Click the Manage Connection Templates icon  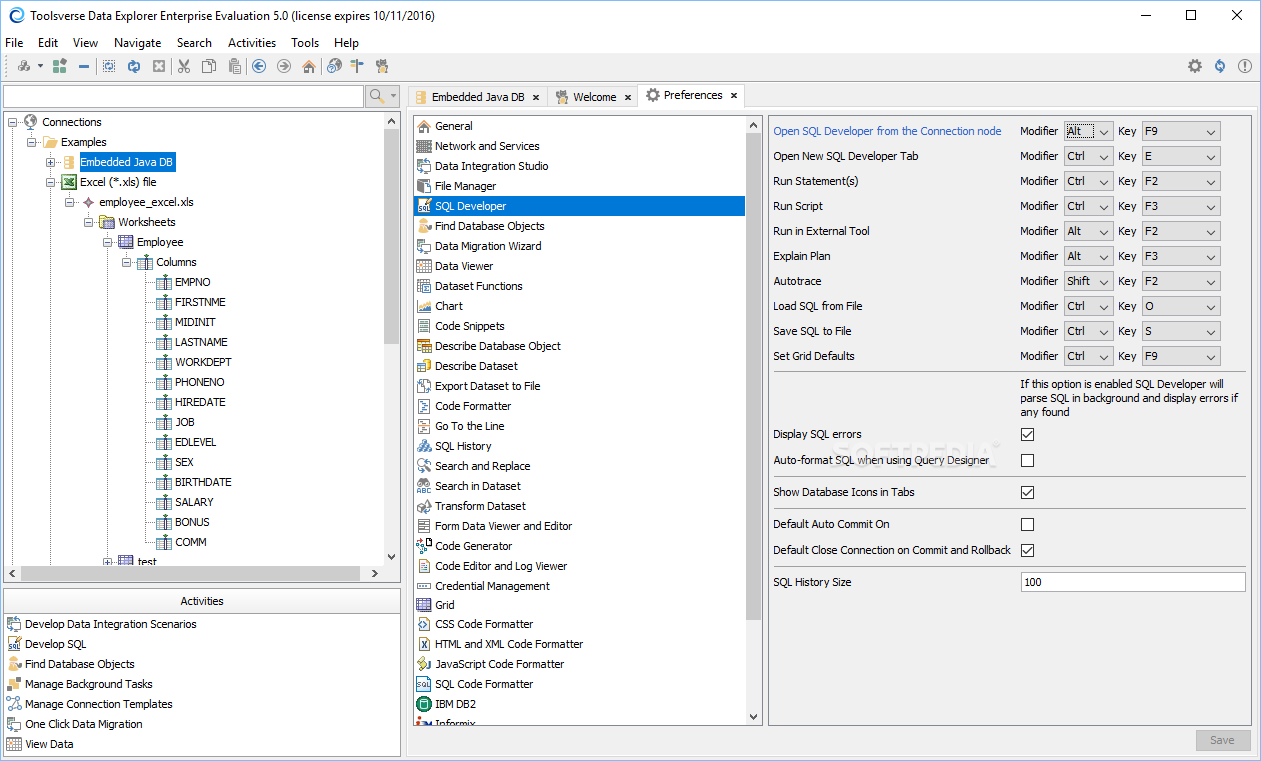click(x=14, y=704)
